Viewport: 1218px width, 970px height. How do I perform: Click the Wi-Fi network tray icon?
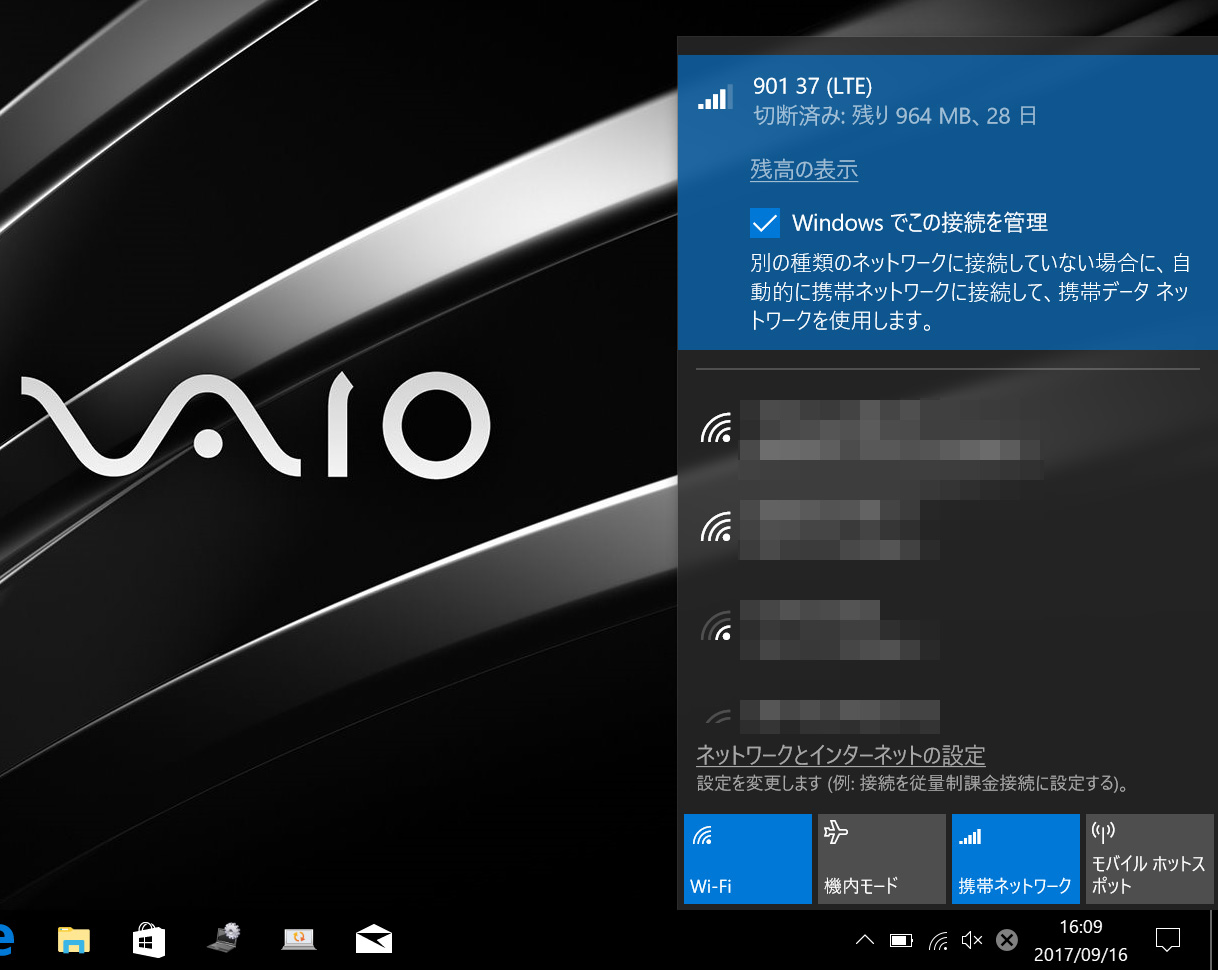(938, 940)
